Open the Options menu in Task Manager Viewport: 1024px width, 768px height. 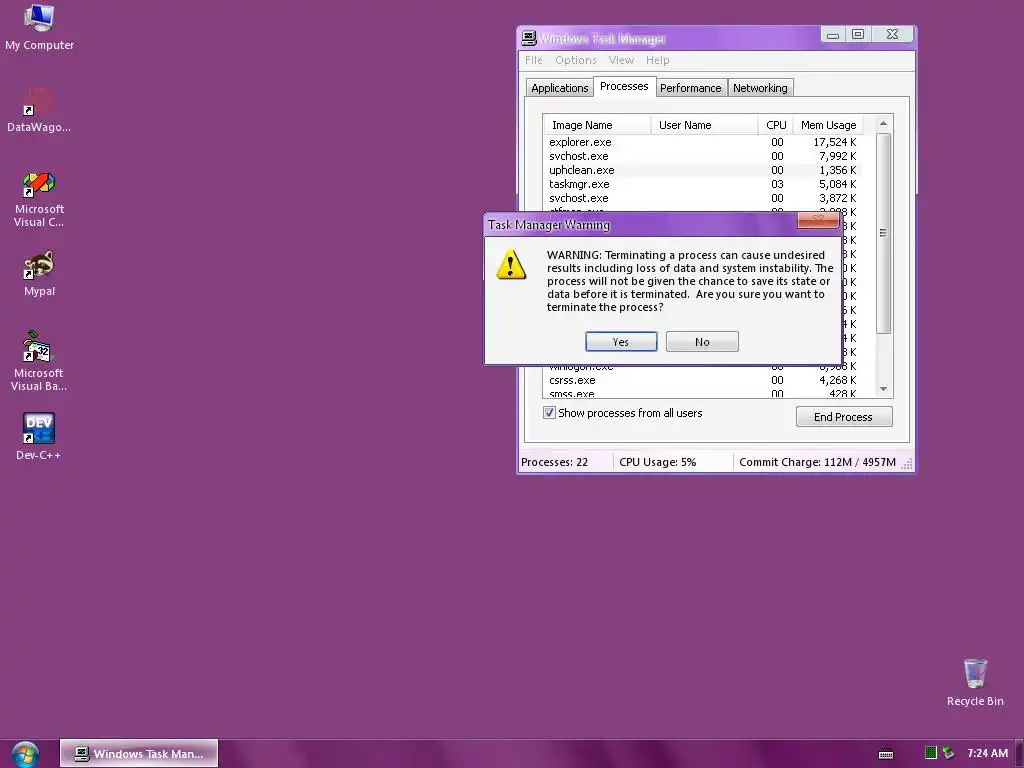tap(575, 60)
